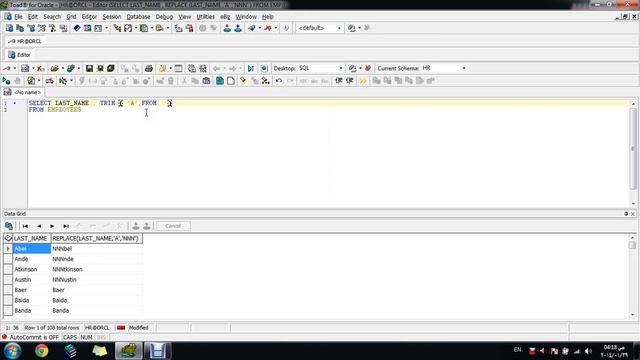Click the new connection plug icon
Screen dimensions: 640x360
(251, 28)
